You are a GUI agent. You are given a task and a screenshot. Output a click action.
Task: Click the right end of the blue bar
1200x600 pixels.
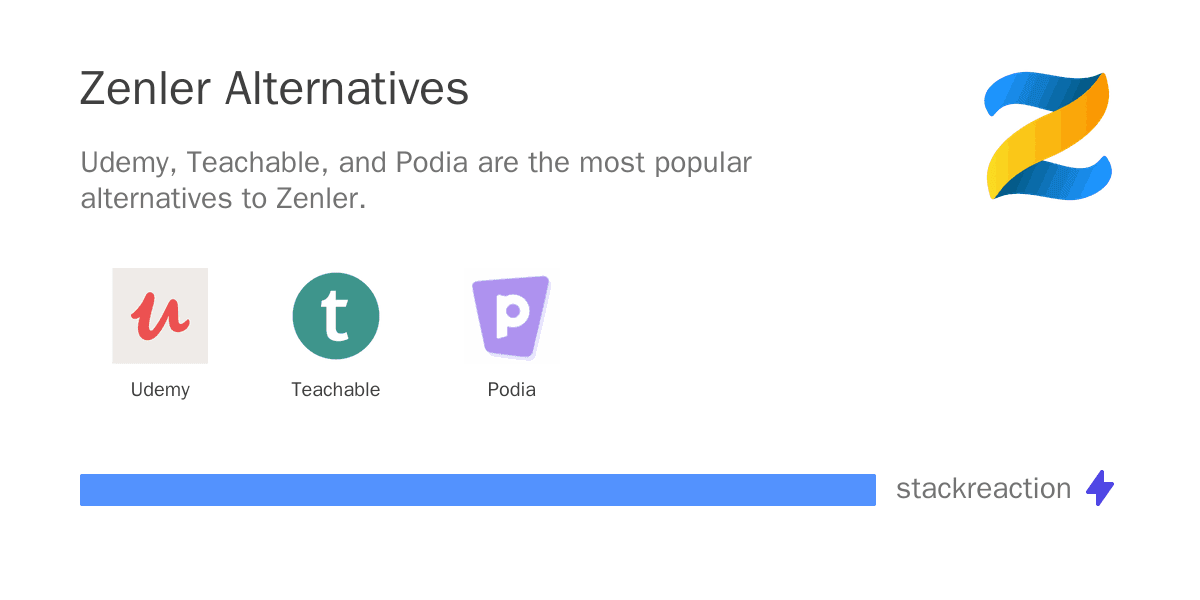(870, 490)
